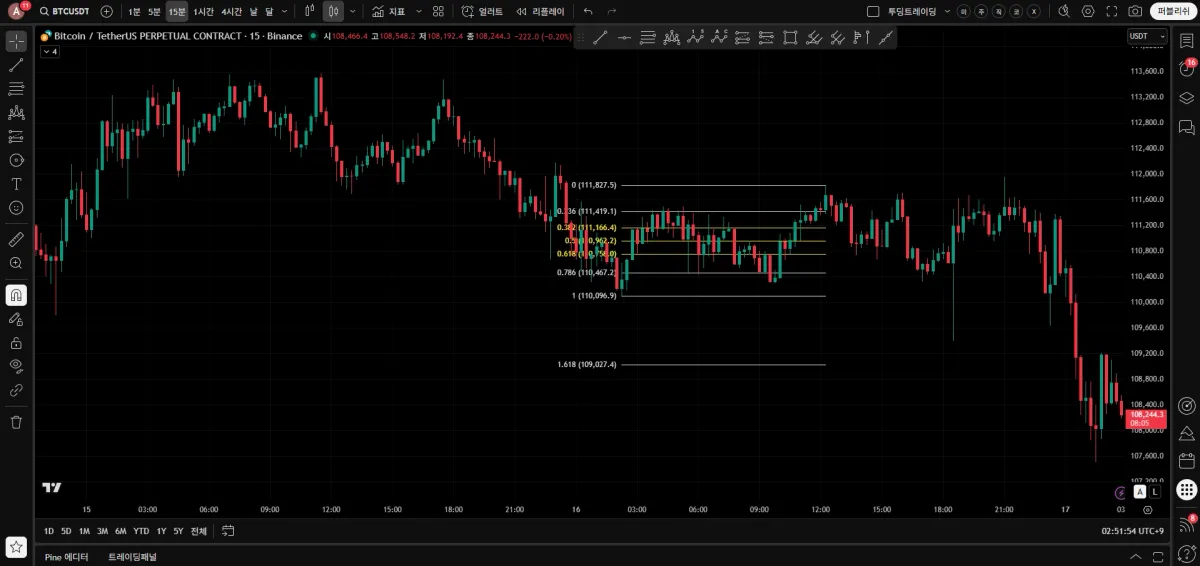Open the 트레이딩패널 tab
The width and height of the screenshot is (1200, 566).
tap(133, 557)
